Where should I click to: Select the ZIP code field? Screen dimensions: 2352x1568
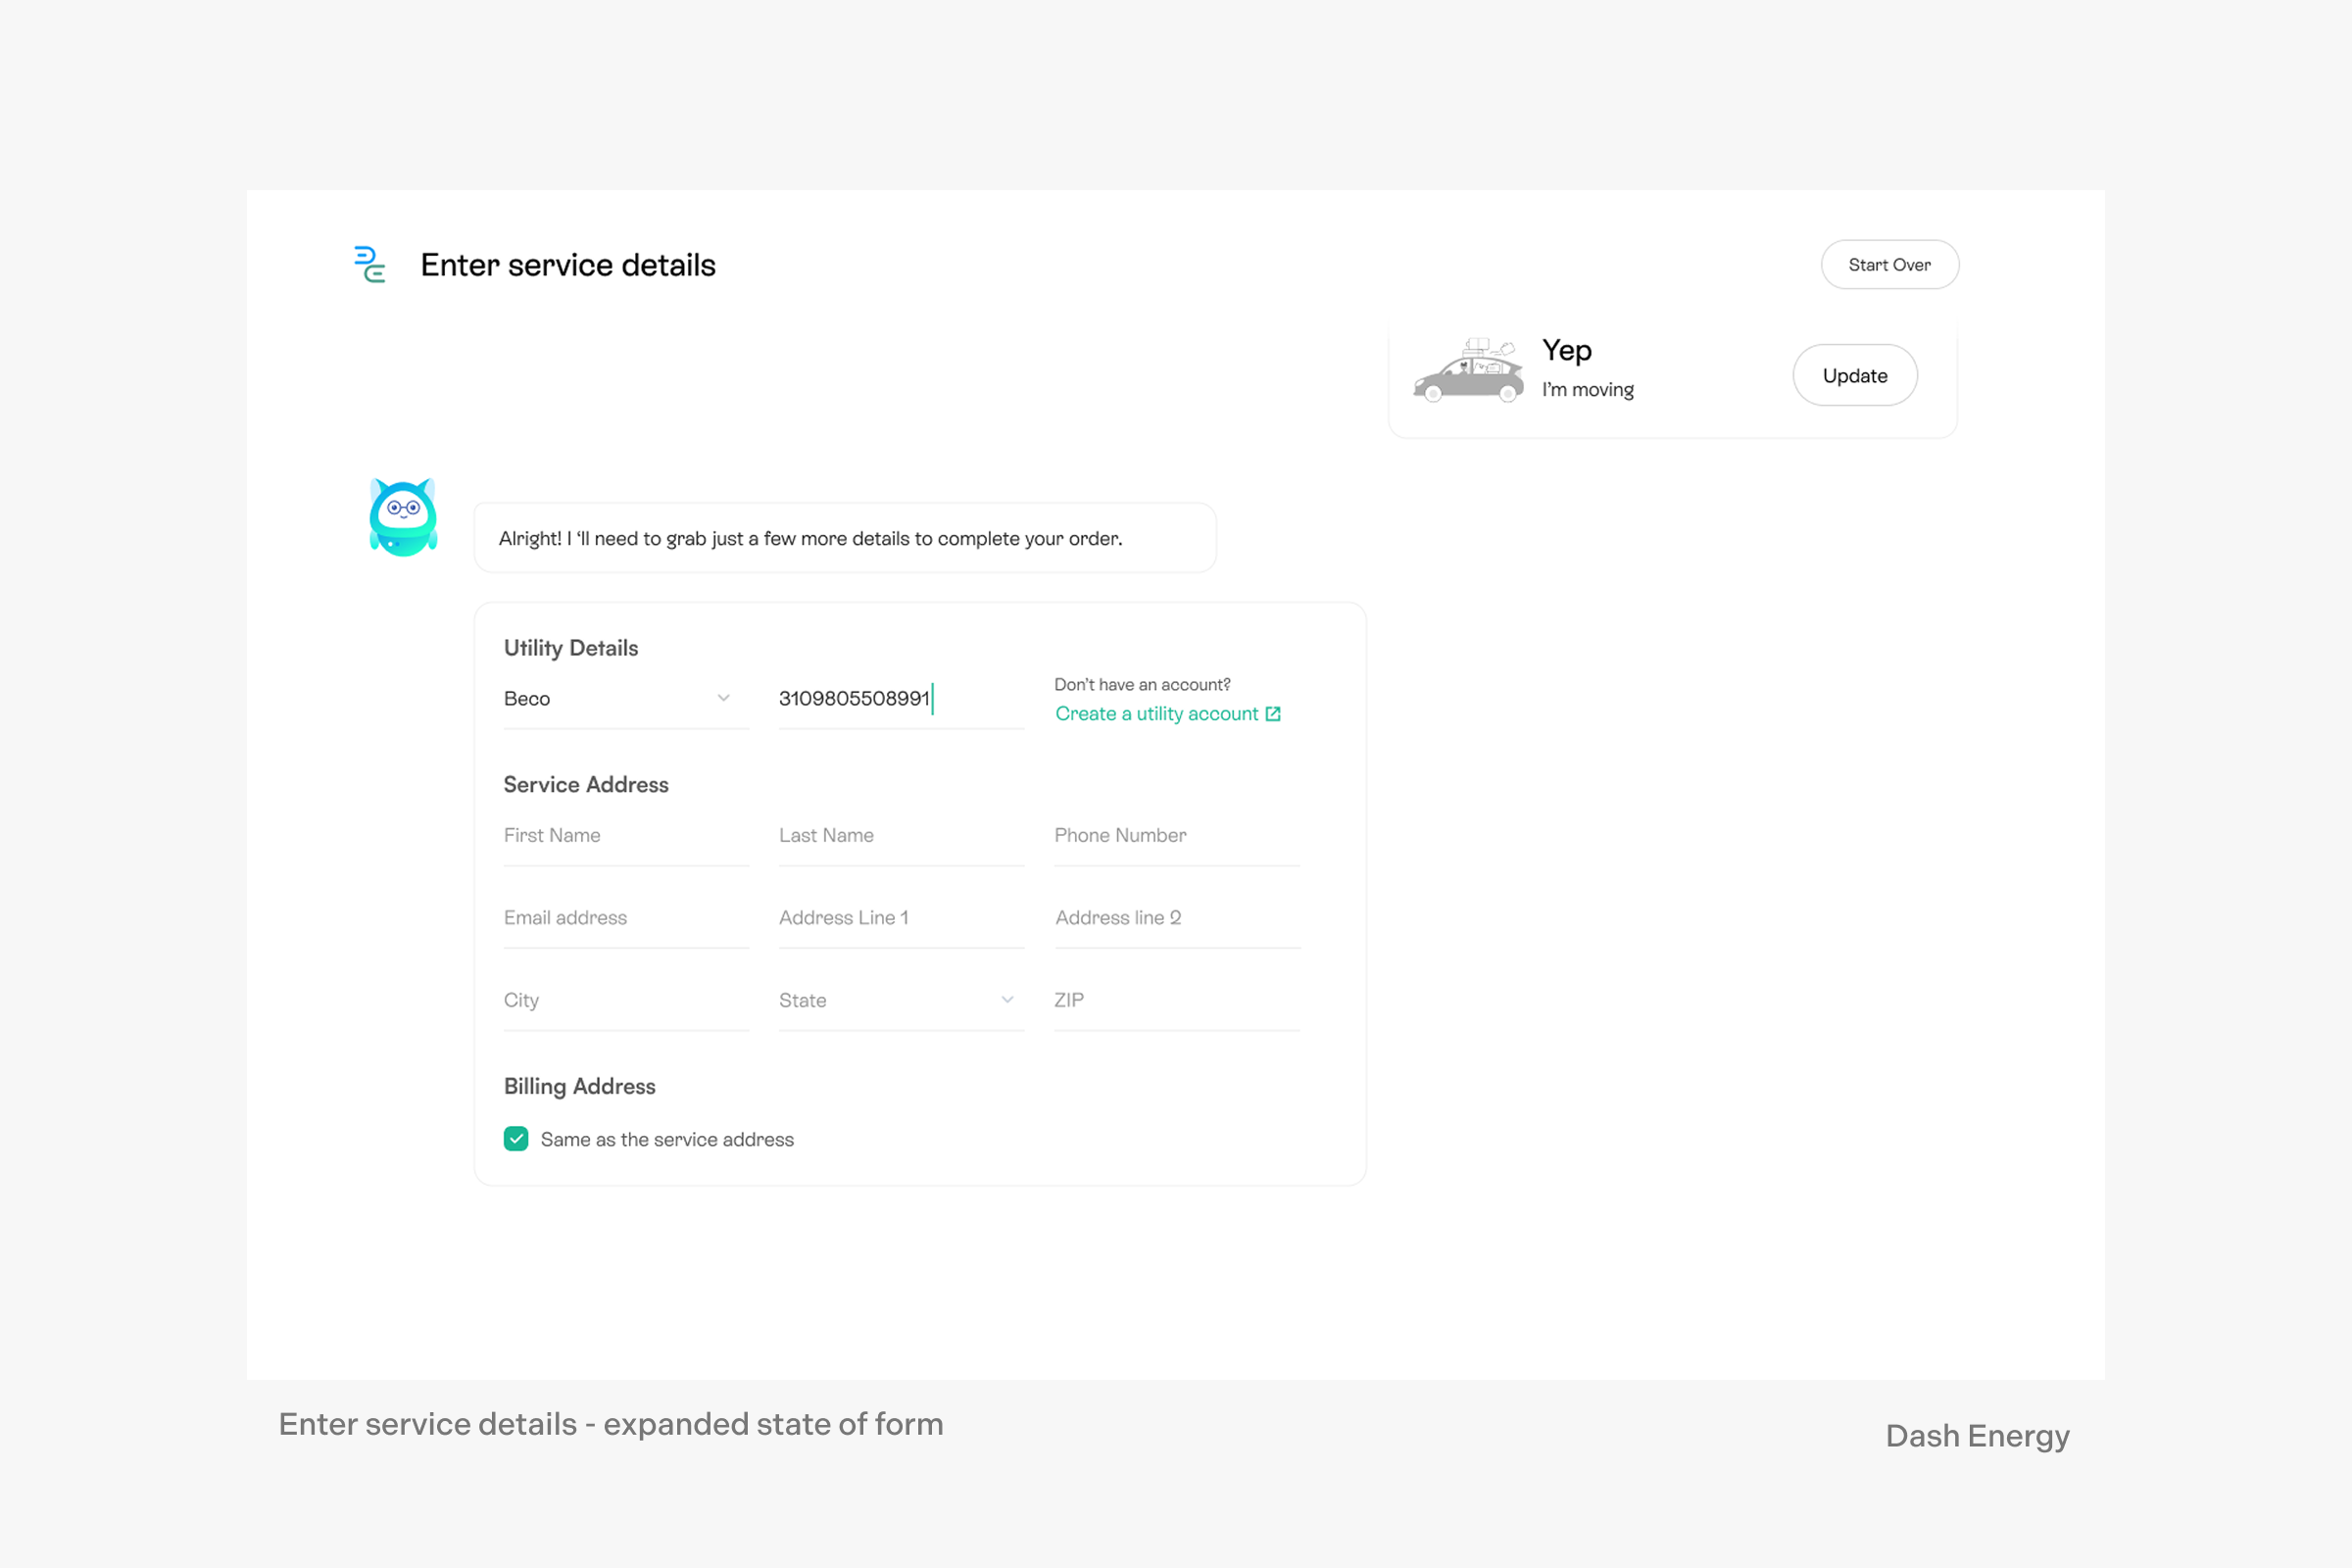(x=1176, y=1001)
